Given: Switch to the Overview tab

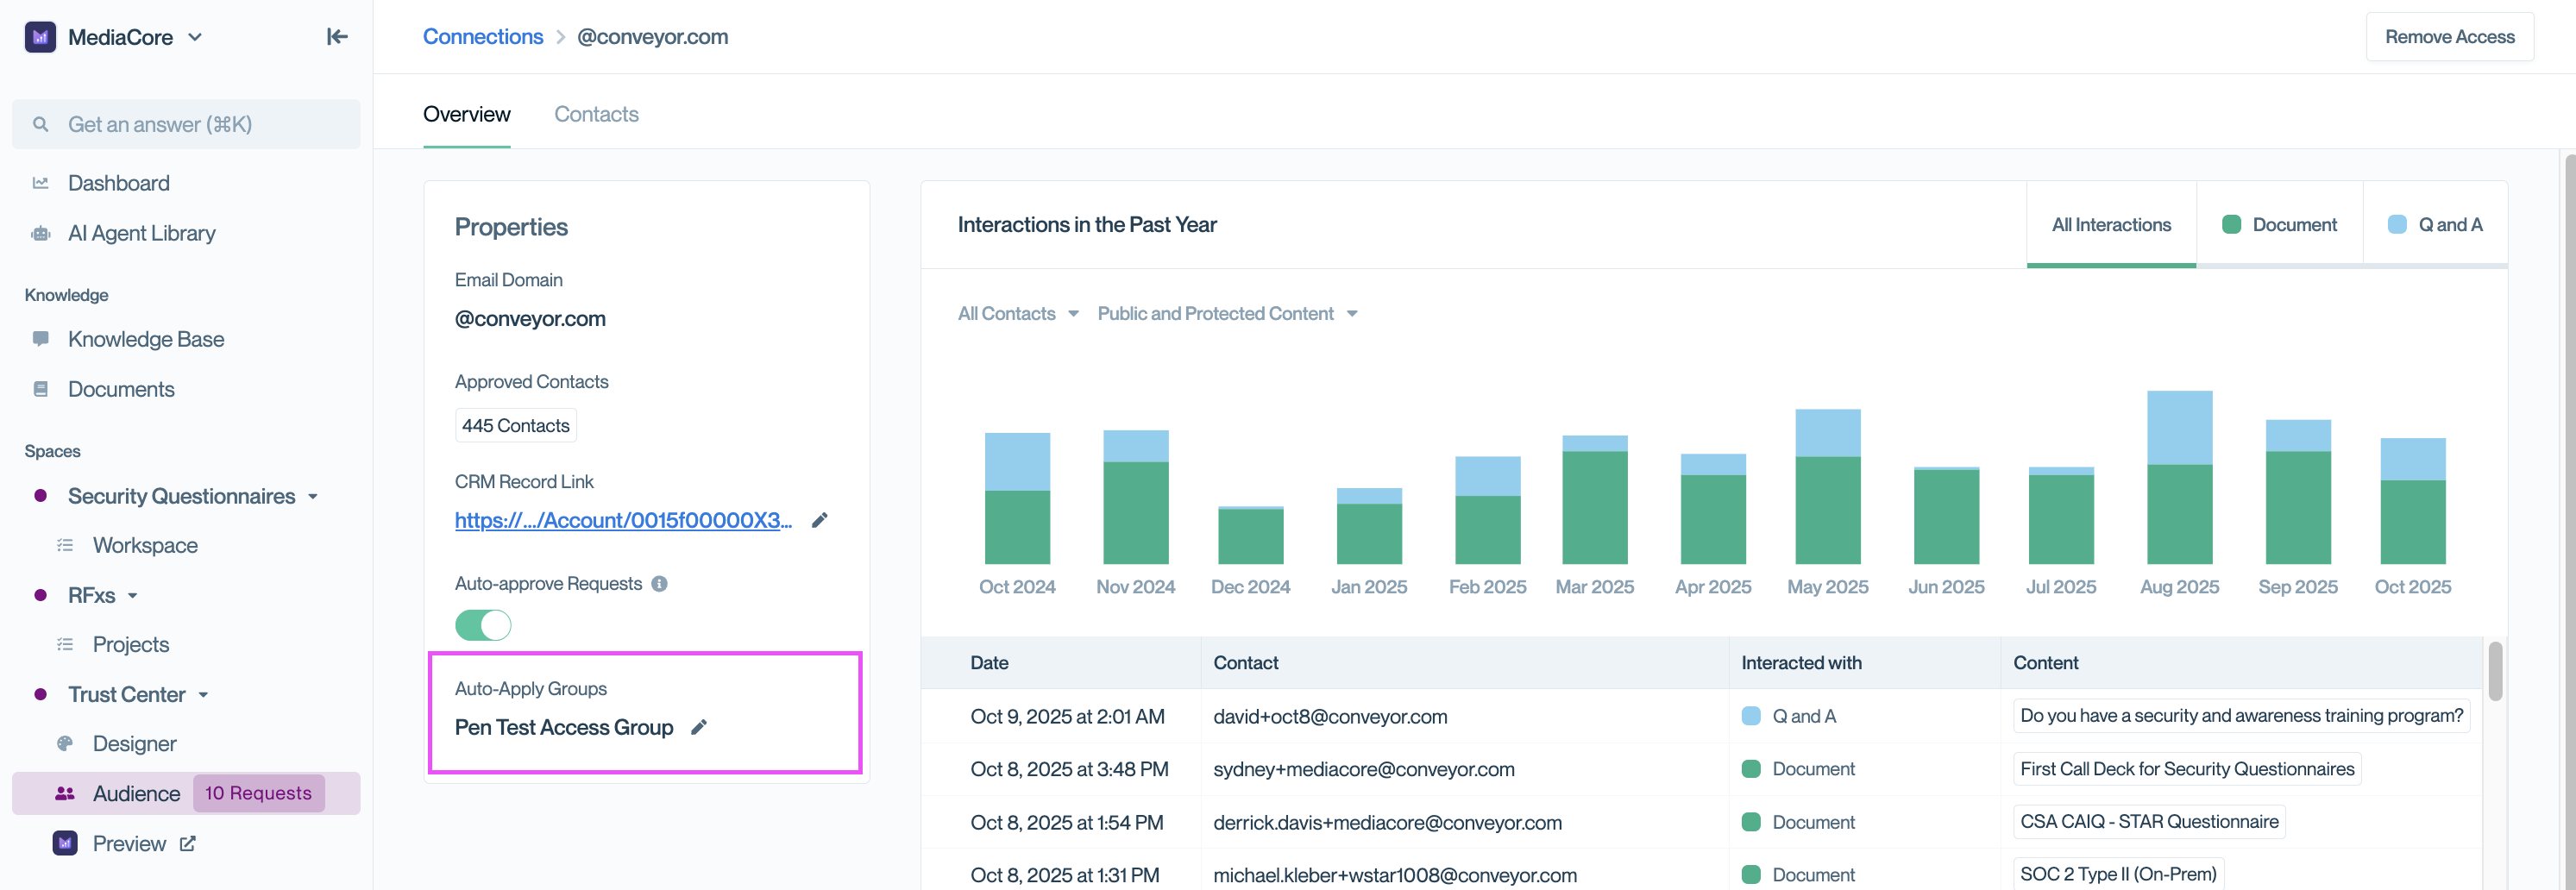Looking at the screenshot, I should (x=467, y=114).
